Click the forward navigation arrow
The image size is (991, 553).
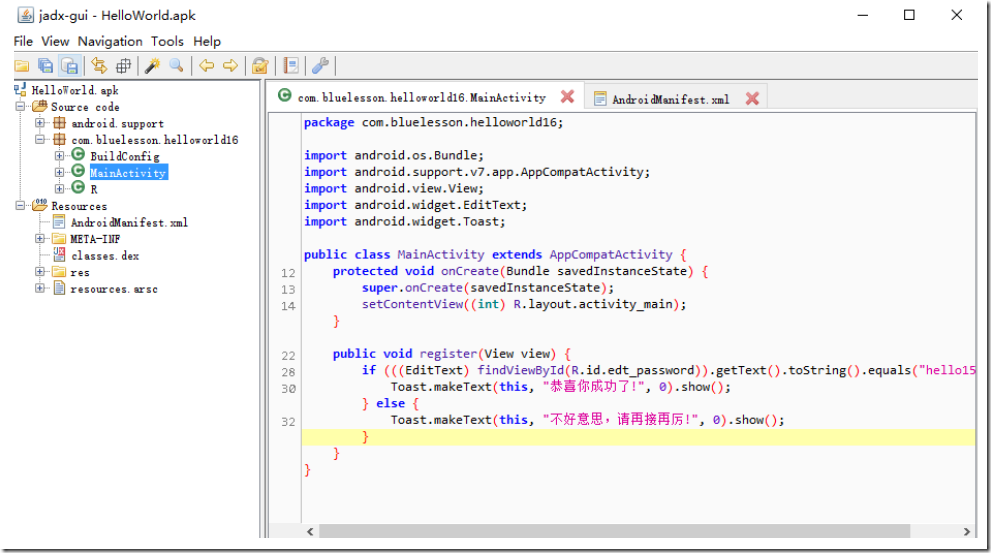[x=230, y=66]
